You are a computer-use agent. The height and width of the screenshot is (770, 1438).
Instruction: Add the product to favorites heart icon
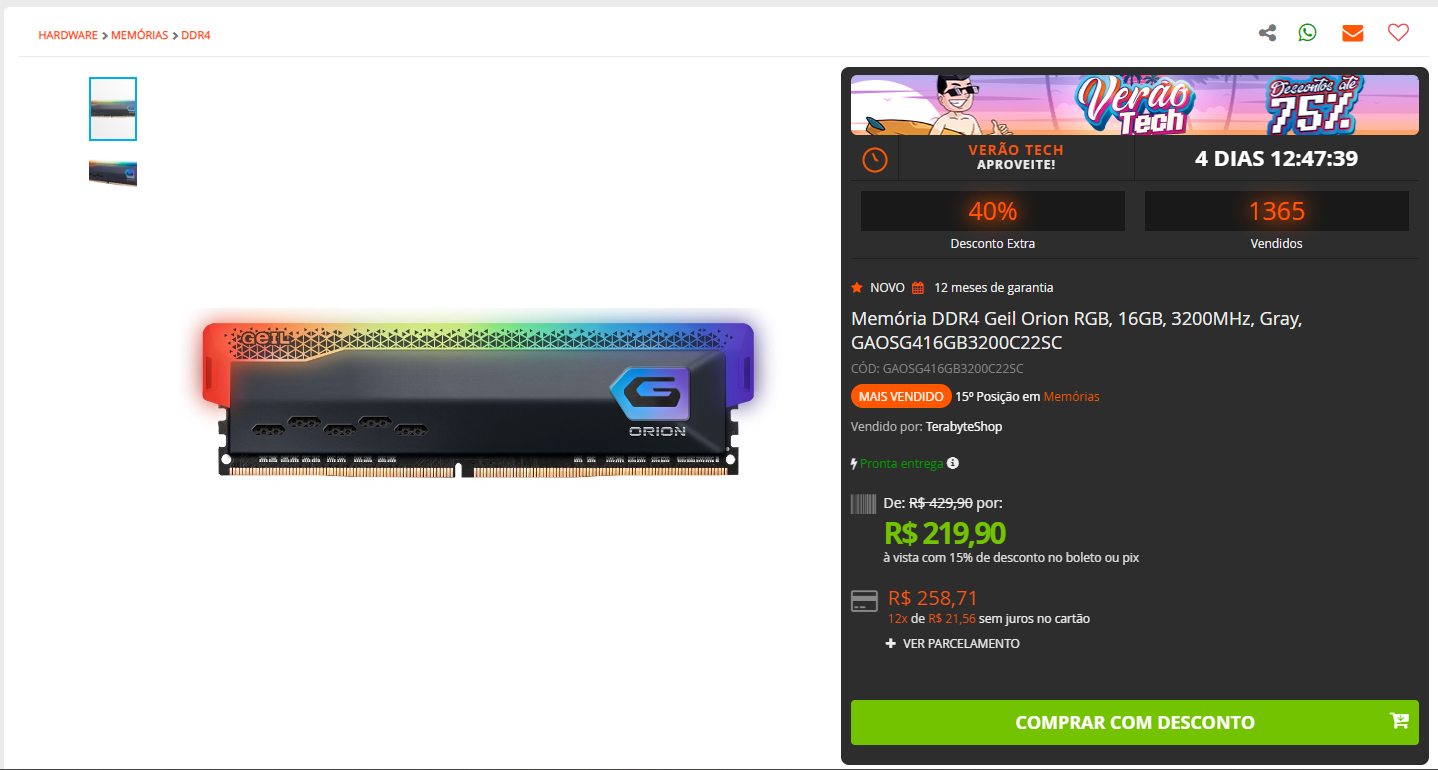[x=1398, y=33]
